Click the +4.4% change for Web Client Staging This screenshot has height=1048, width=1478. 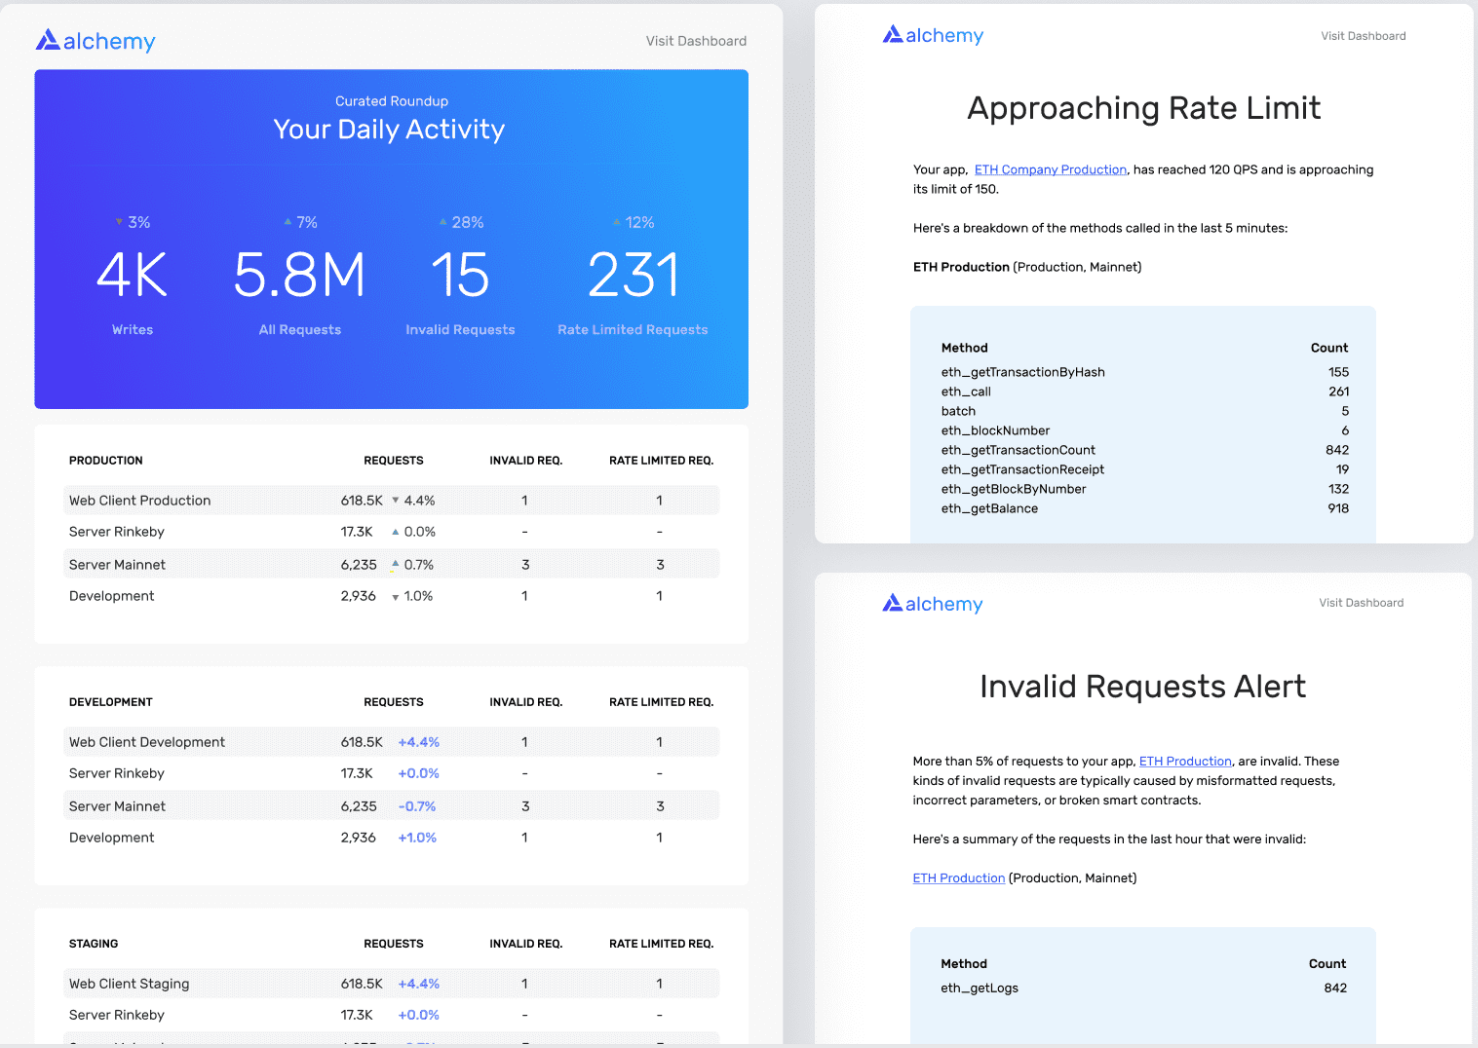click(x=418, y=984)
